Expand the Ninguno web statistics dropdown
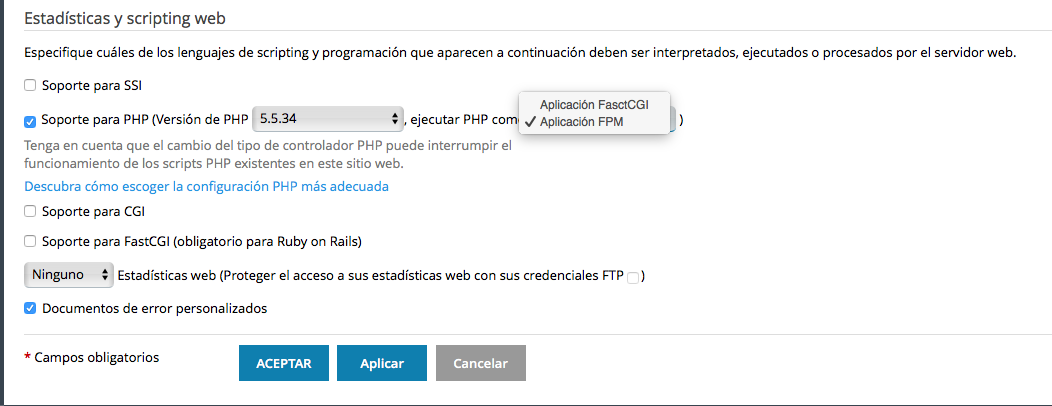This screenshot has width=1052, height=406. [68, 274]
